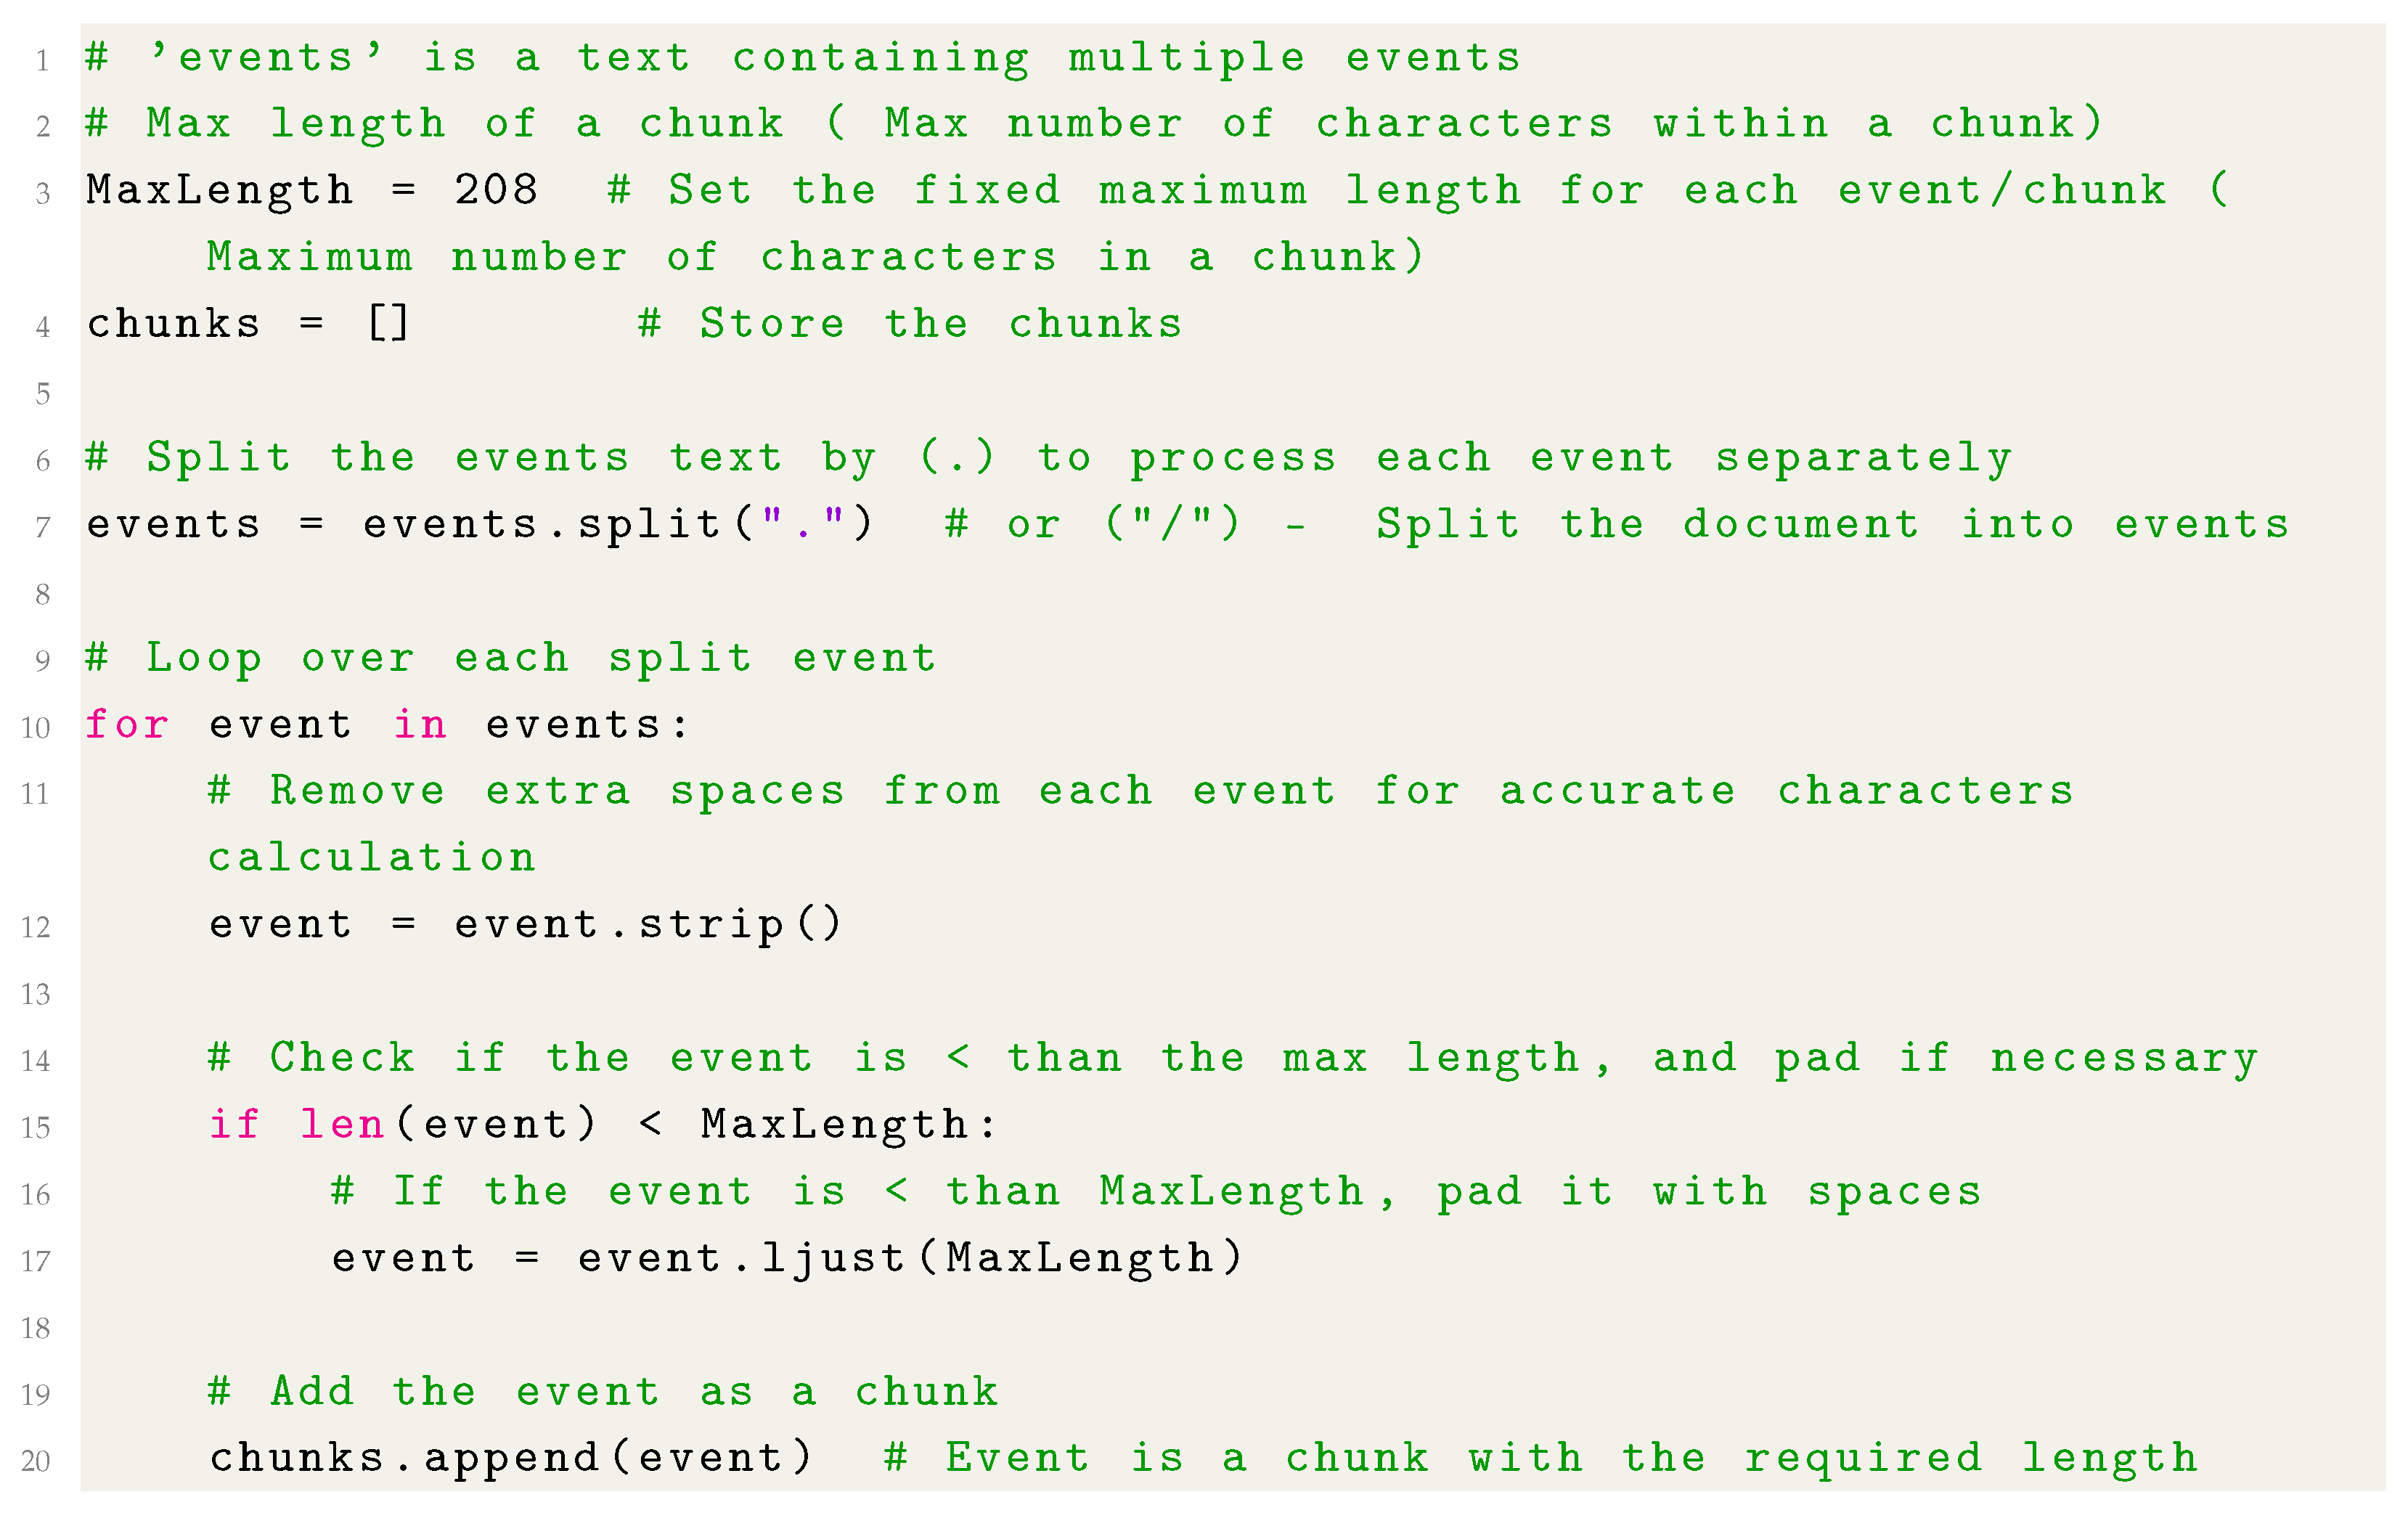Click the "split" method on line 7
The height and width of the screenshot is (1513, 2408).
650,524
